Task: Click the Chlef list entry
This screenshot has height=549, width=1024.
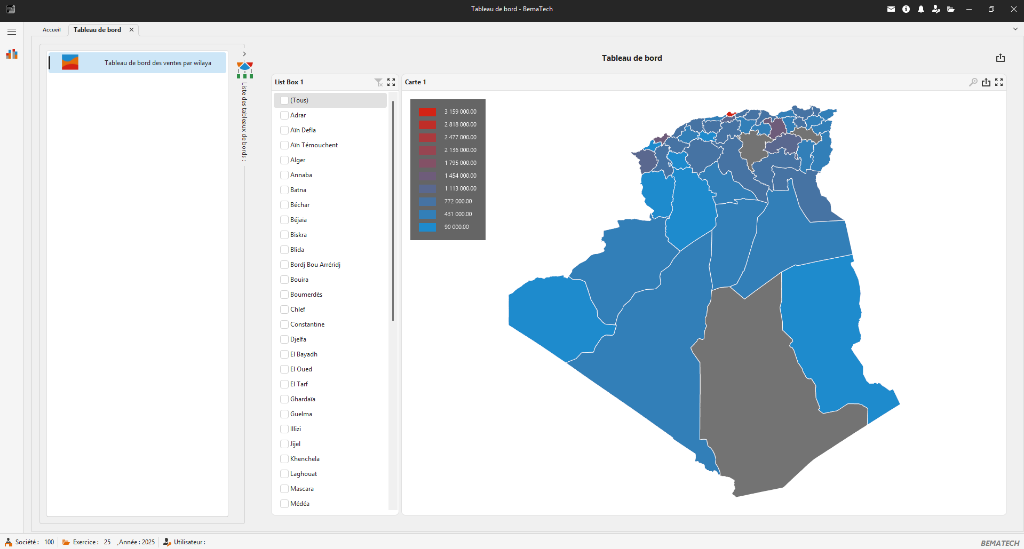Action: tap(298, 309)
